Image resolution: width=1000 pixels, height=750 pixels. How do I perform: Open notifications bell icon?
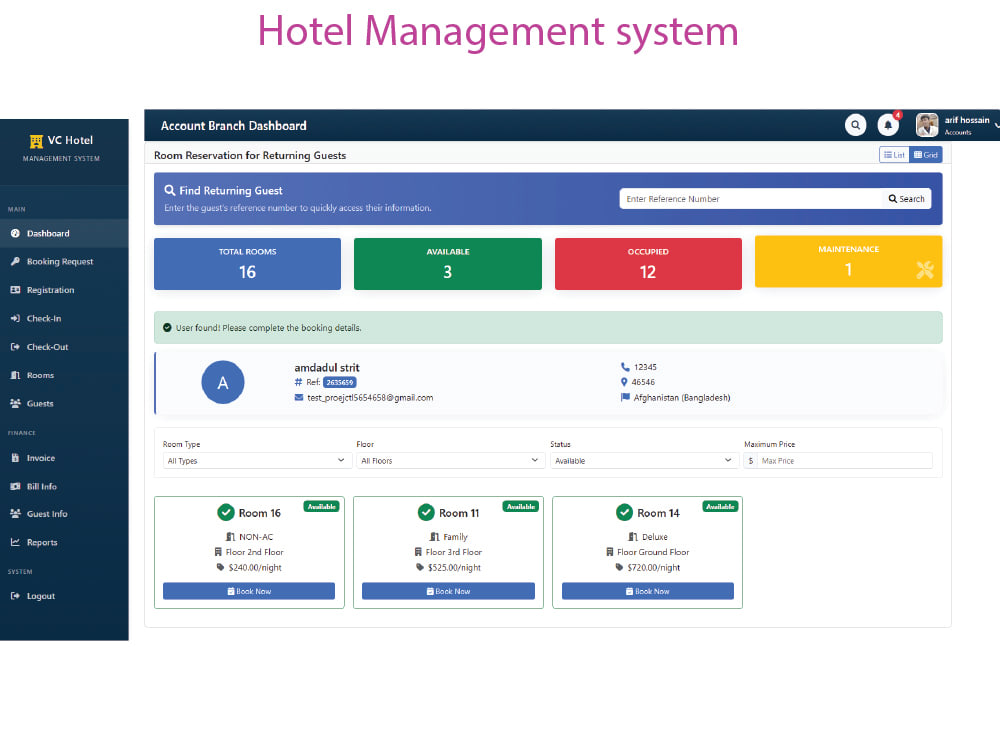coord(888,125)
